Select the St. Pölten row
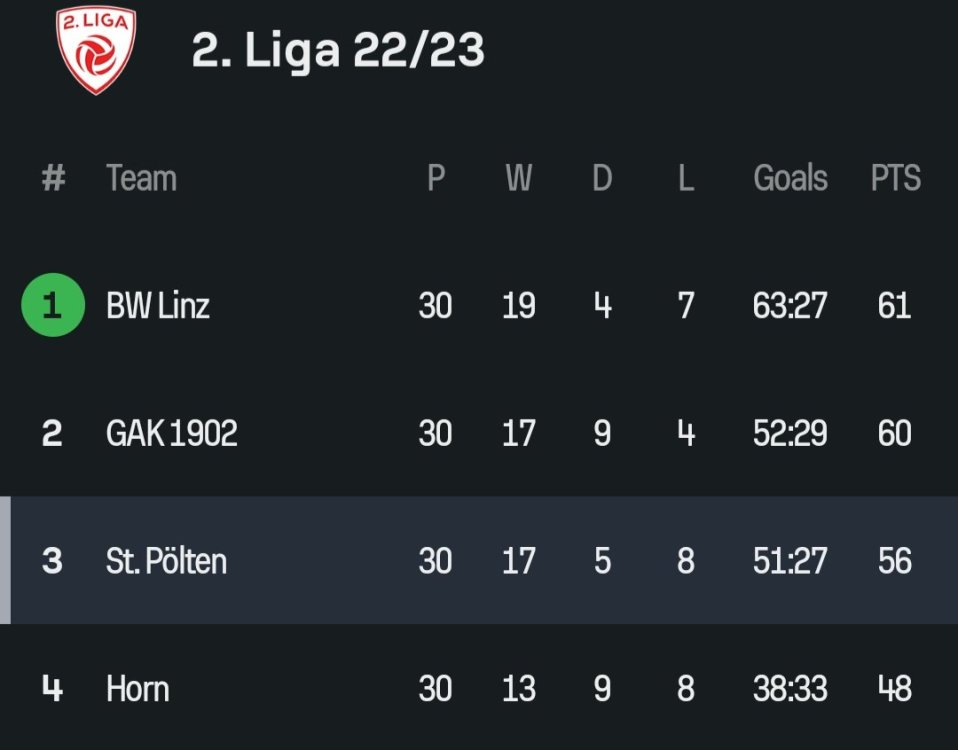Viewport: 958px width, 750px height. [164, 561]
